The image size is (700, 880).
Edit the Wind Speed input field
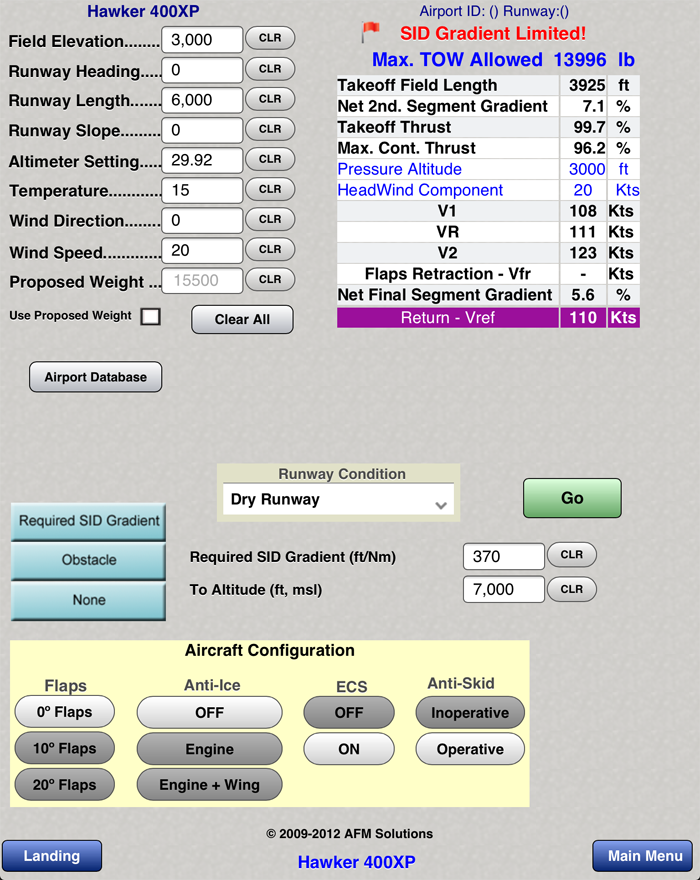coord(202,250)
